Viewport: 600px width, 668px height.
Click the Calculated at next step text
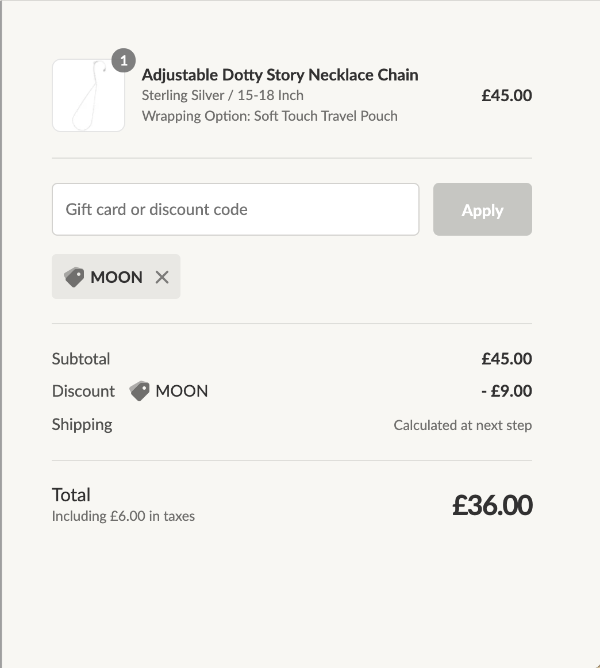click(462, 425)
